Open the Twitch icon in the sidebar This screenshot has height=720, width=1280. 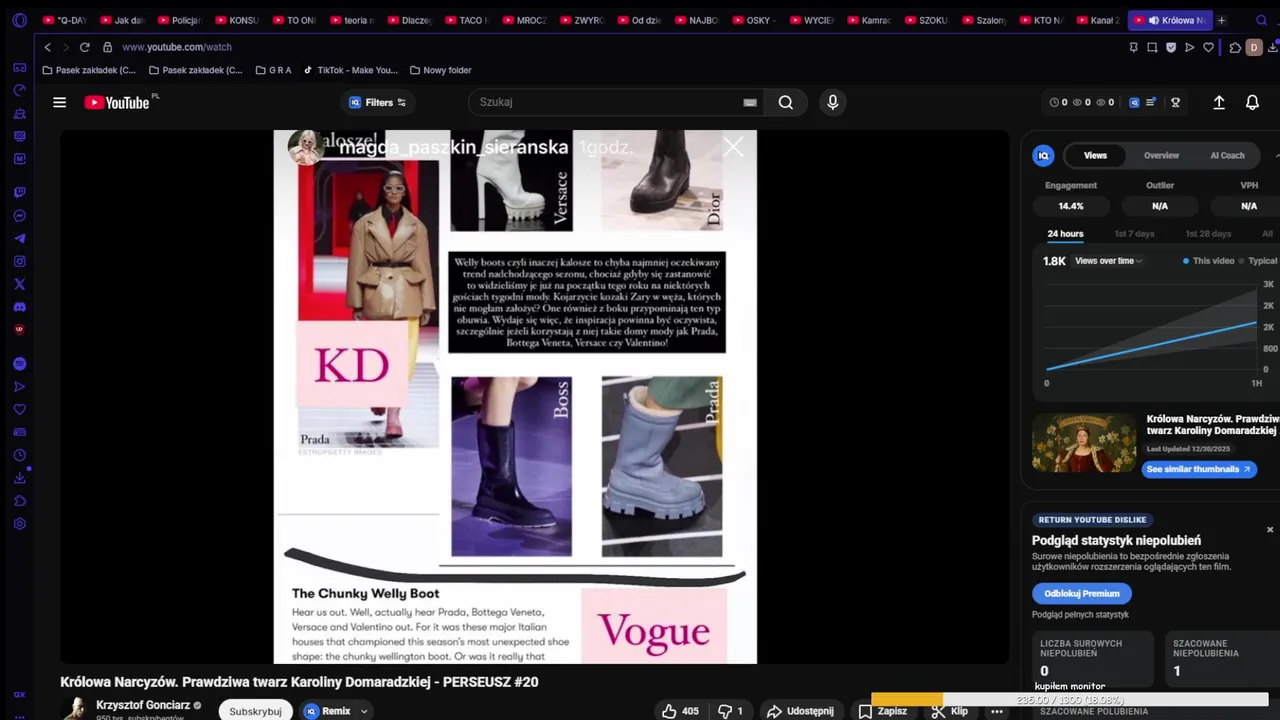click(19, 192)
